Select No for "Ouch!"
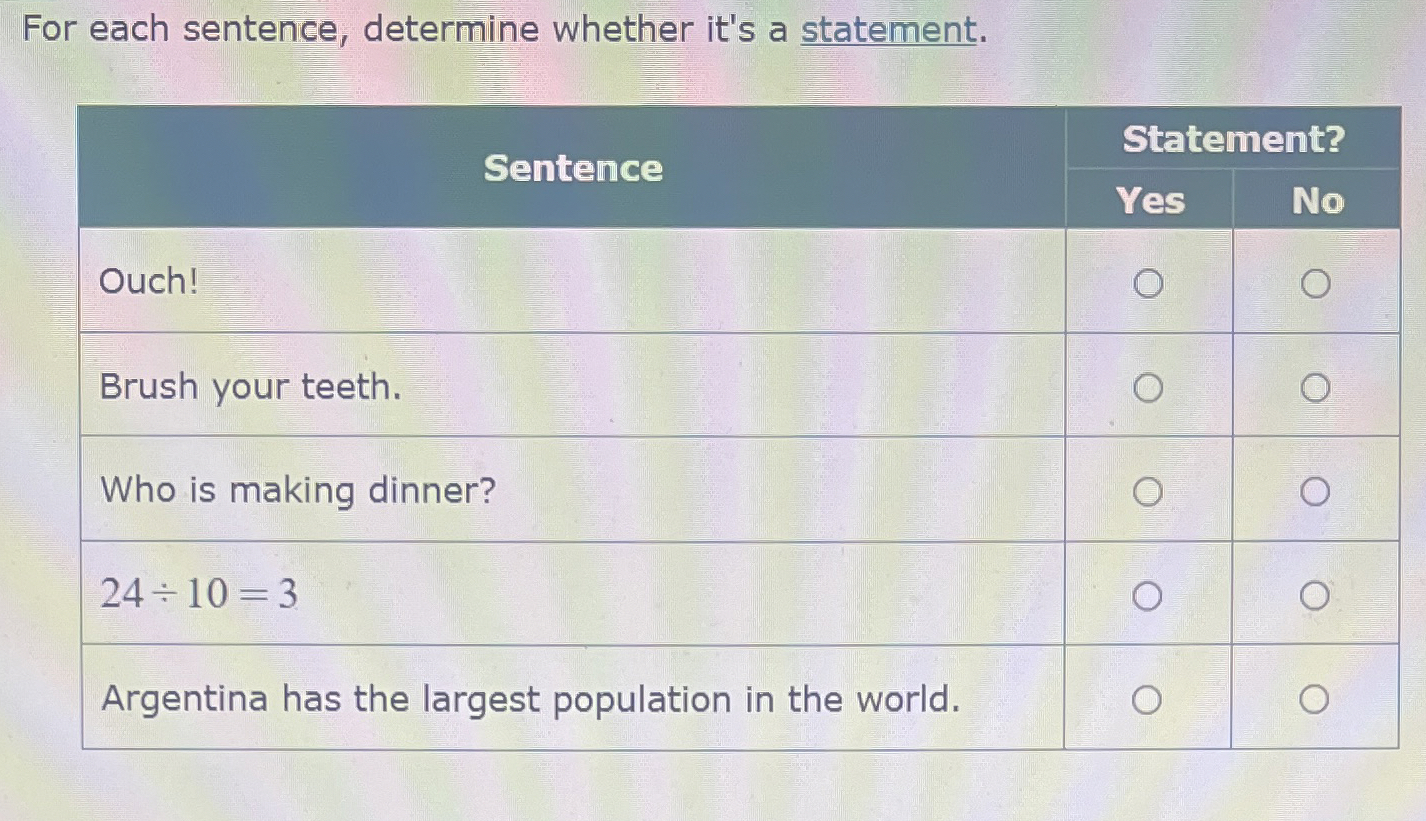This screenshot has height=821, width=1426. [1314, 283]
